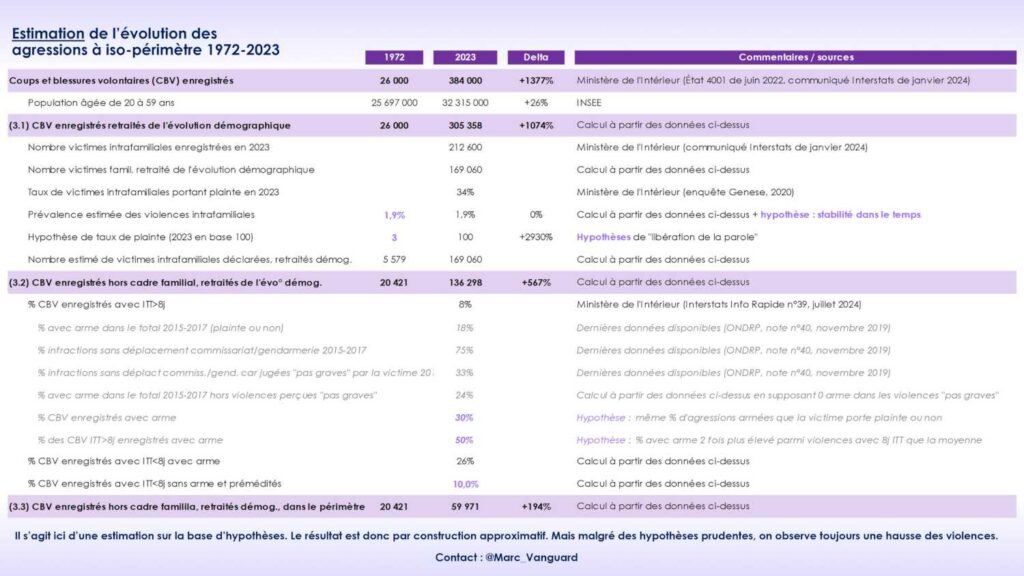Select the 5 579 value
1024x576 pixels.
pyautogui.click(x=394, y=259)
